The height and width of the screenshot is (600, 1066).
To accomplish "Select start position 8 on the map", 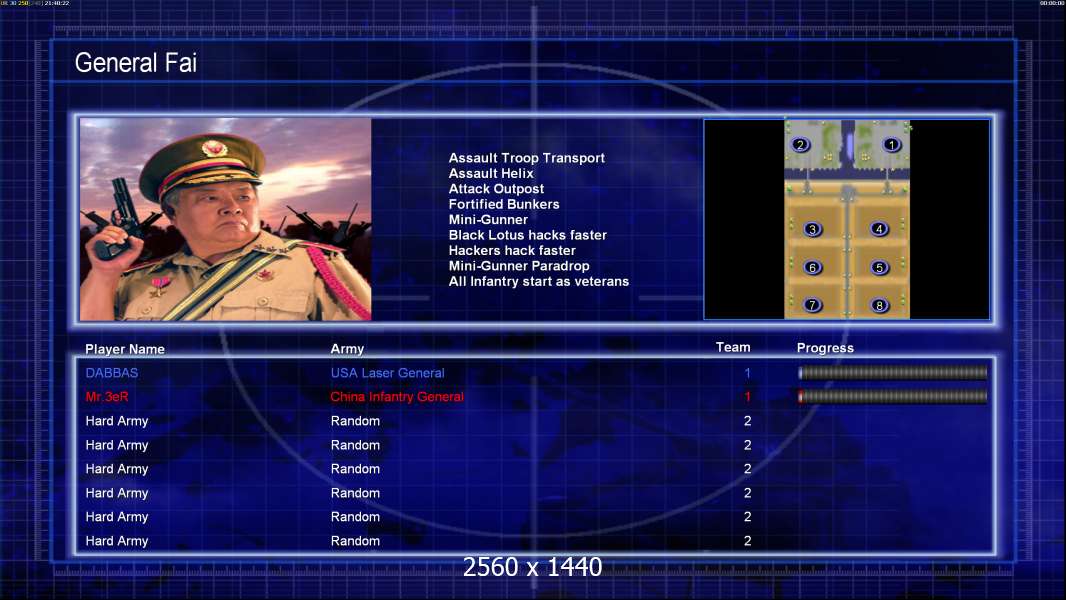I will click(879, 306).
